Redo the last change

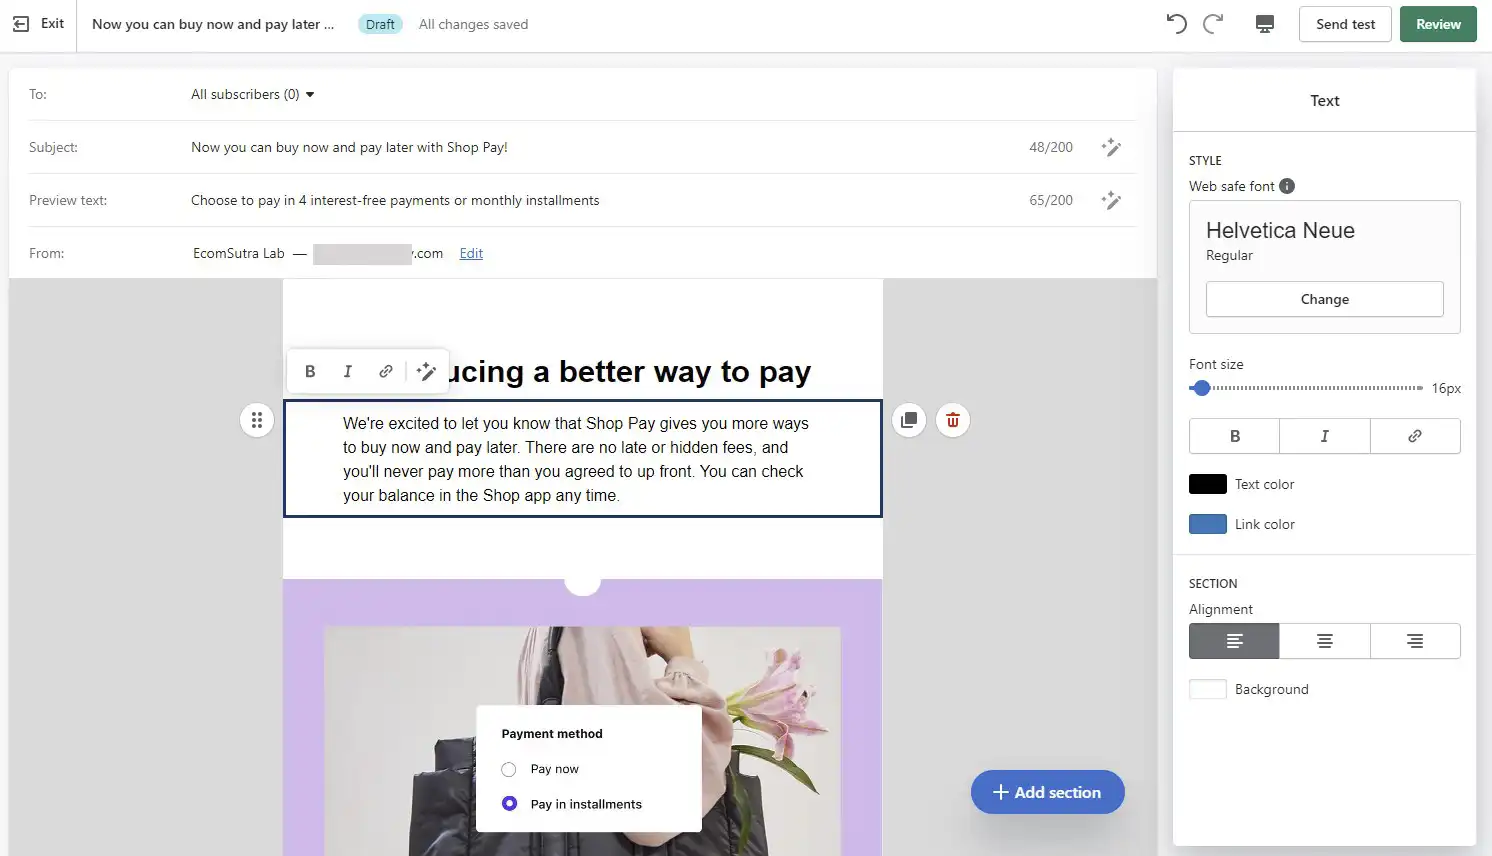tap(1213, 24)
